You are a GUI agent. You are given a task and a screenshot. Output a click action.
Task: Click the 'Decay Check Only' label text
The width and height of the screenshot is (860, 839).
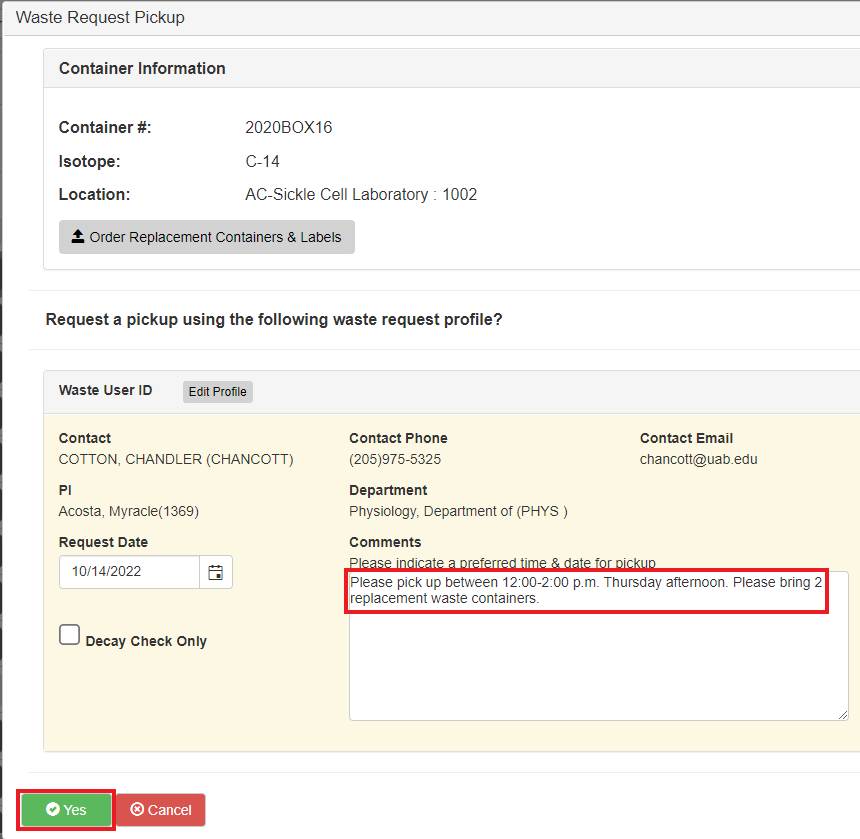click(x=146, y=641)
